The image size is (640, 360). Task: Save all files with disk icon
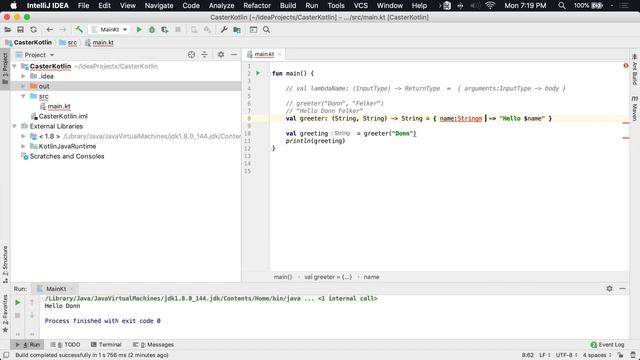20,29
